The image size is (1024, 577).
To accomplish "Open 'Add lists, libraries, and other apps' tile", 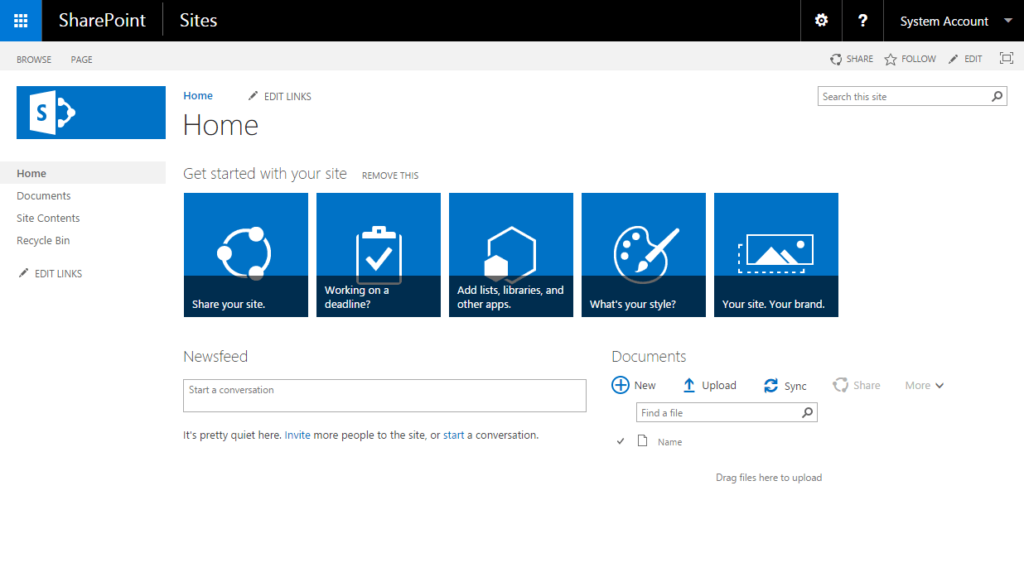I will click(x=510, y=254).
